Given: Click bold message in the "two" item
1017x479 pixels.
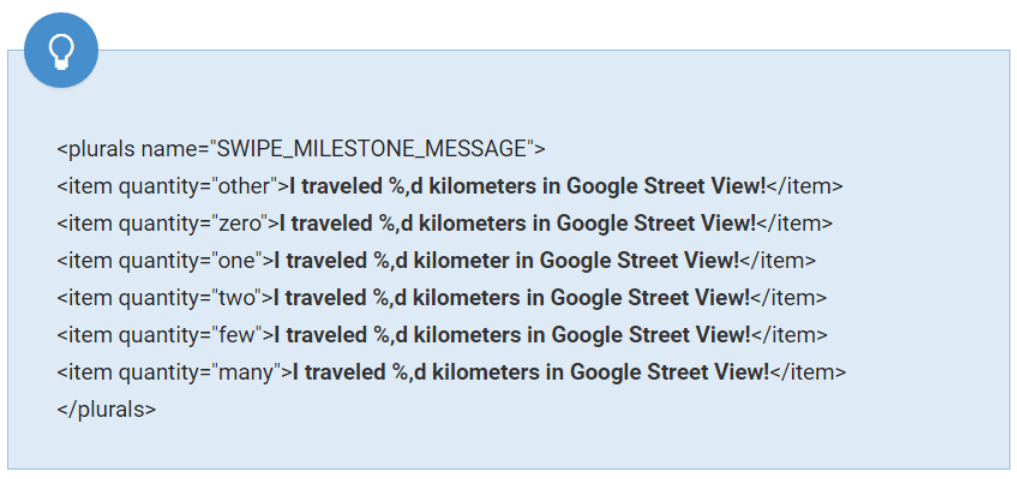Looking at the screenshot, I should tap(511, 298).
